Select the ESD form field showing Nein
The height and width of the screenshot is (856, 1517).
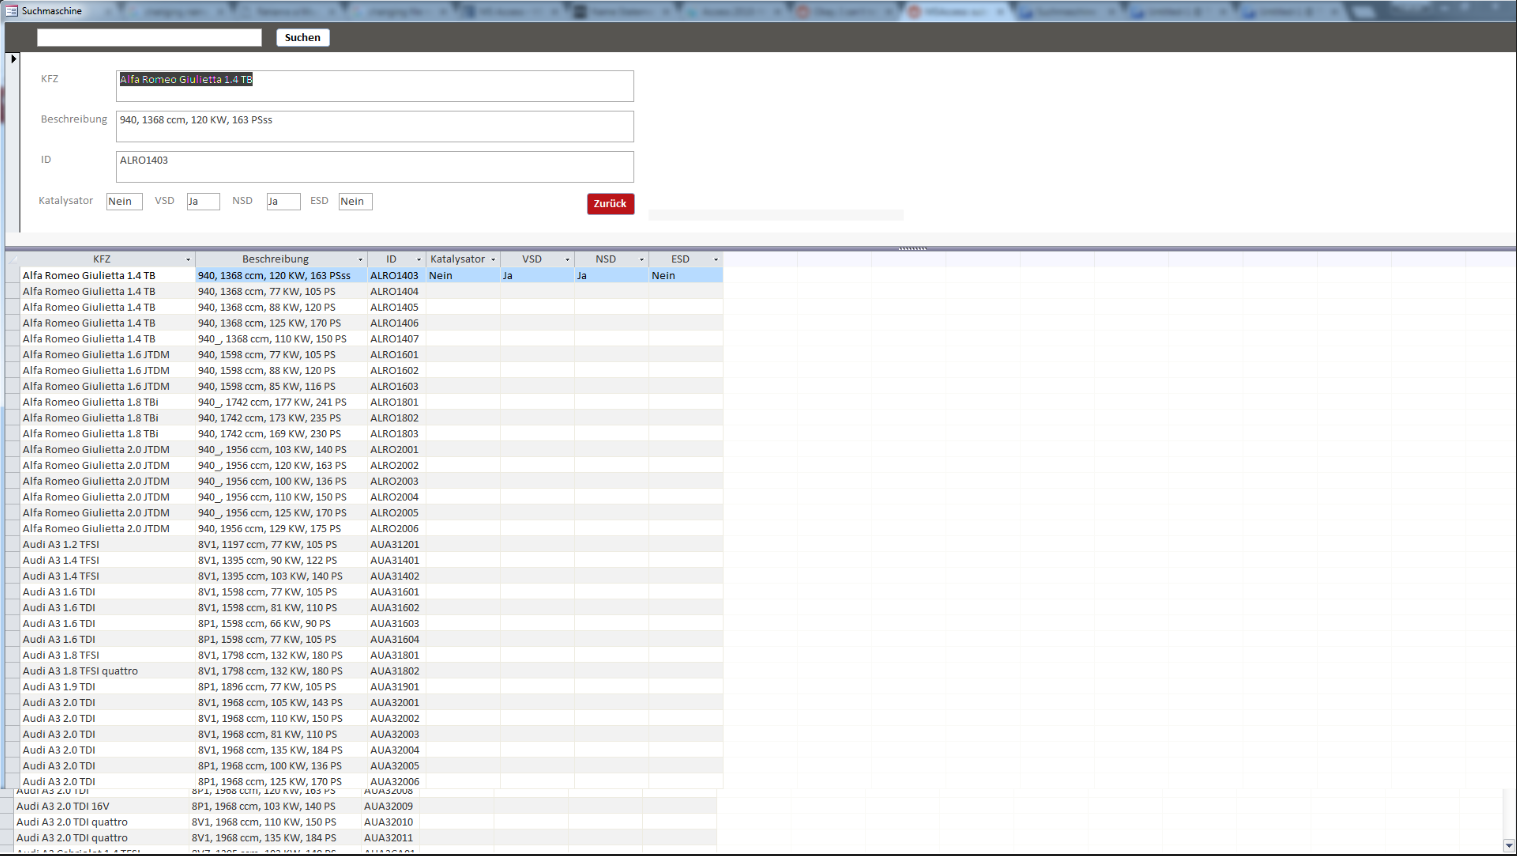coord(356,202)
